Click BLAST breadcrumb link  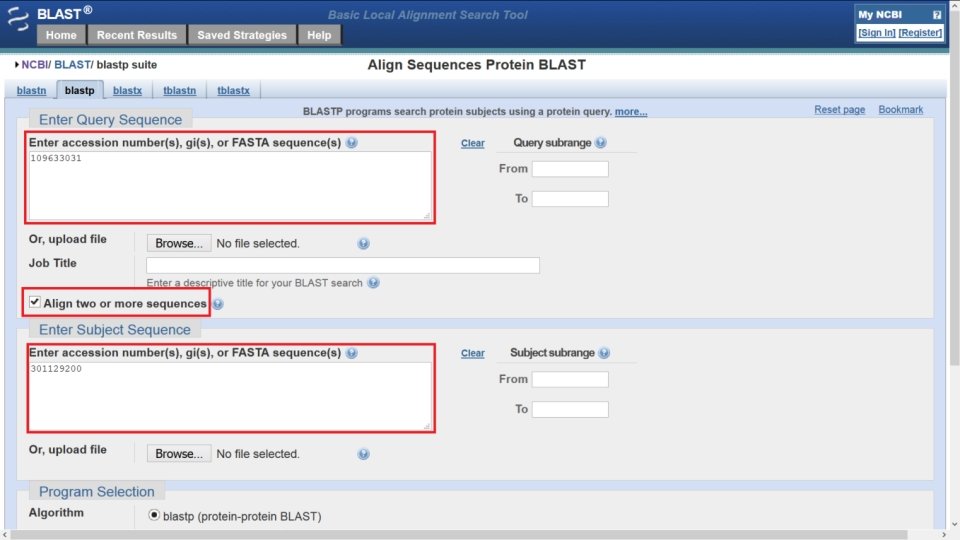click(72, 65)
